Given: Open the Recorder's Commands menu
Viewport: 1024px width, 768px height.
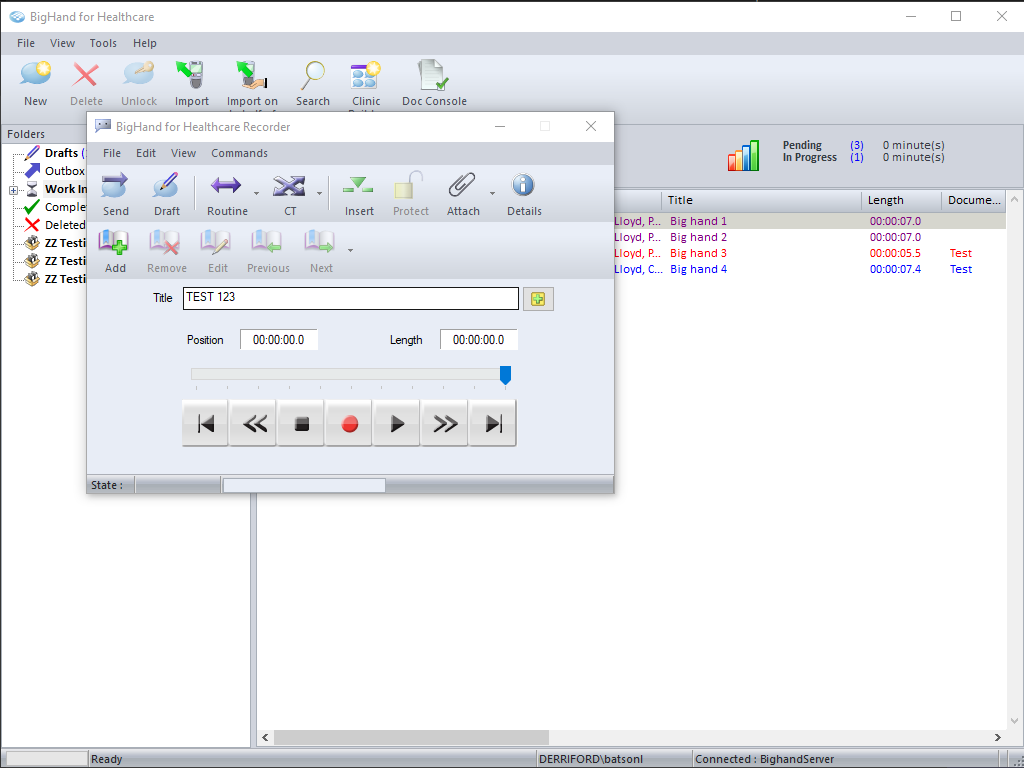Looking at the screenshot, I should point(239,153).
